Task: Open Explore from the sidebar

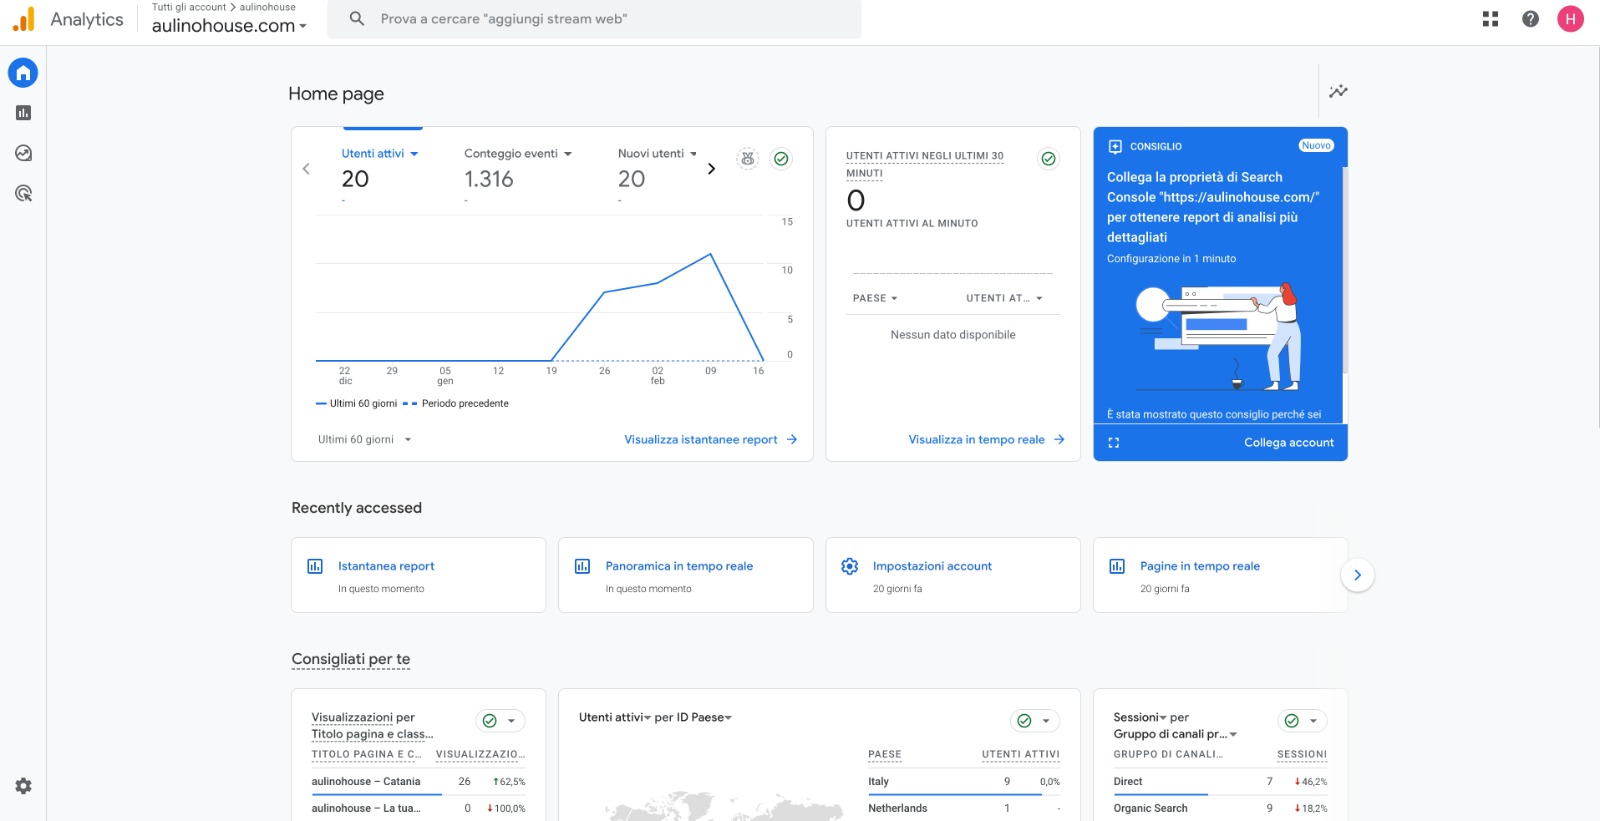Action: click(x=23, y=153)
